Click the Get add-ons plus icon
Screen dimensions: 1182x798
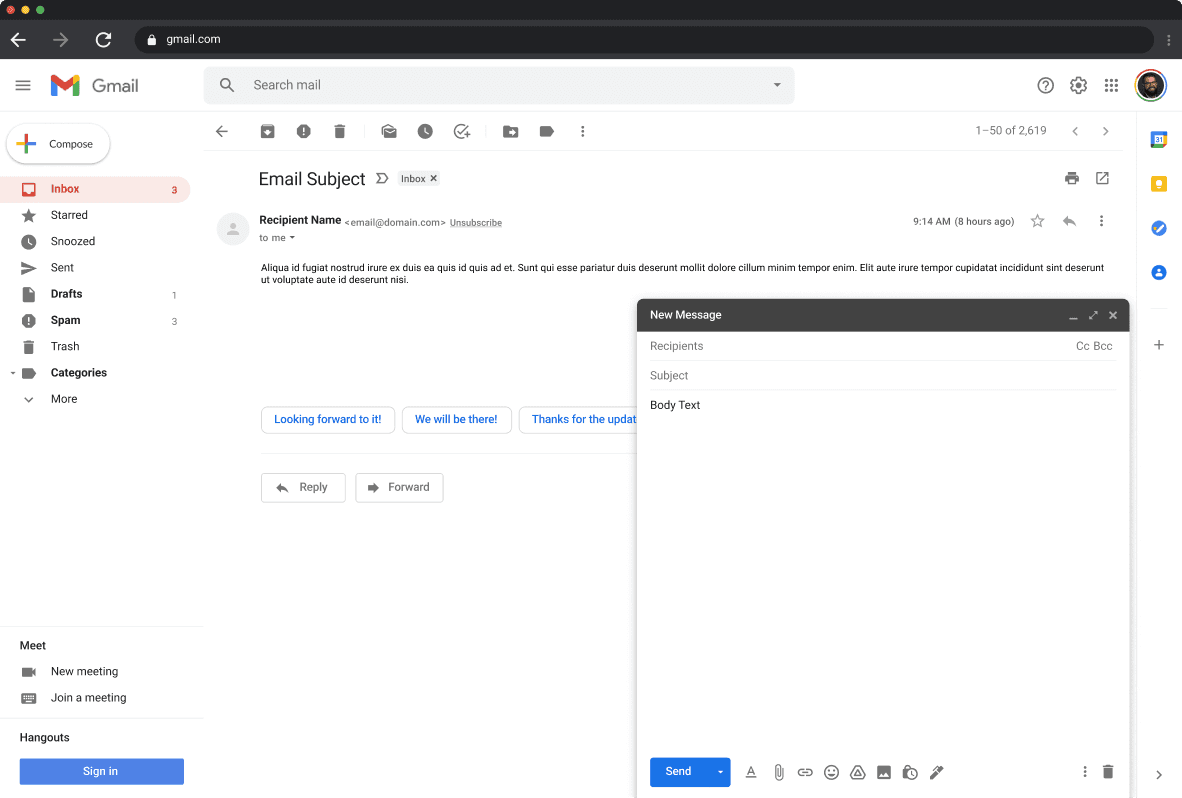1159,345
